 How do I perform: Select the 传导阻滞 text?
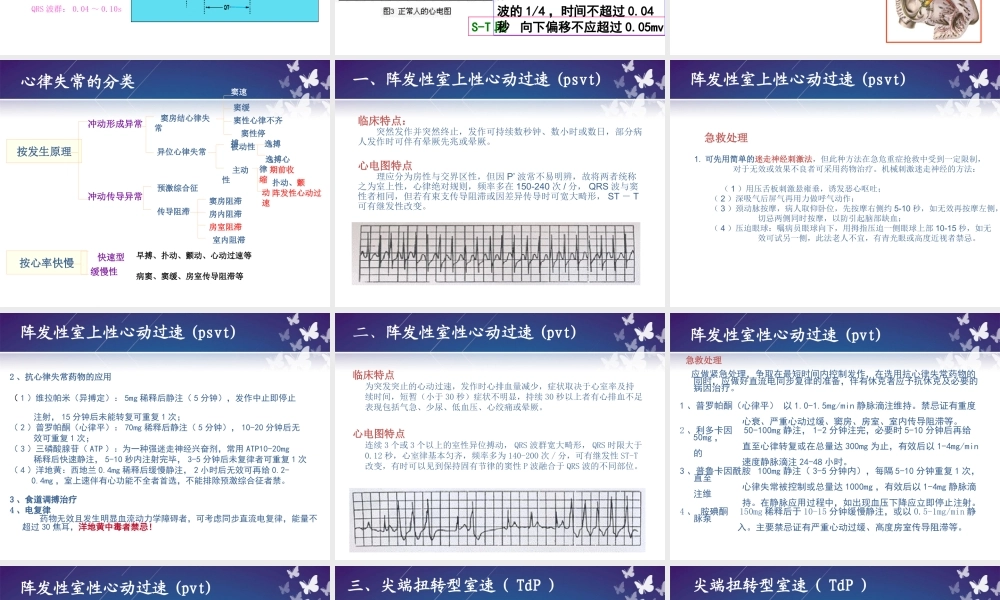pyautogui.click(x=173, y=211)
